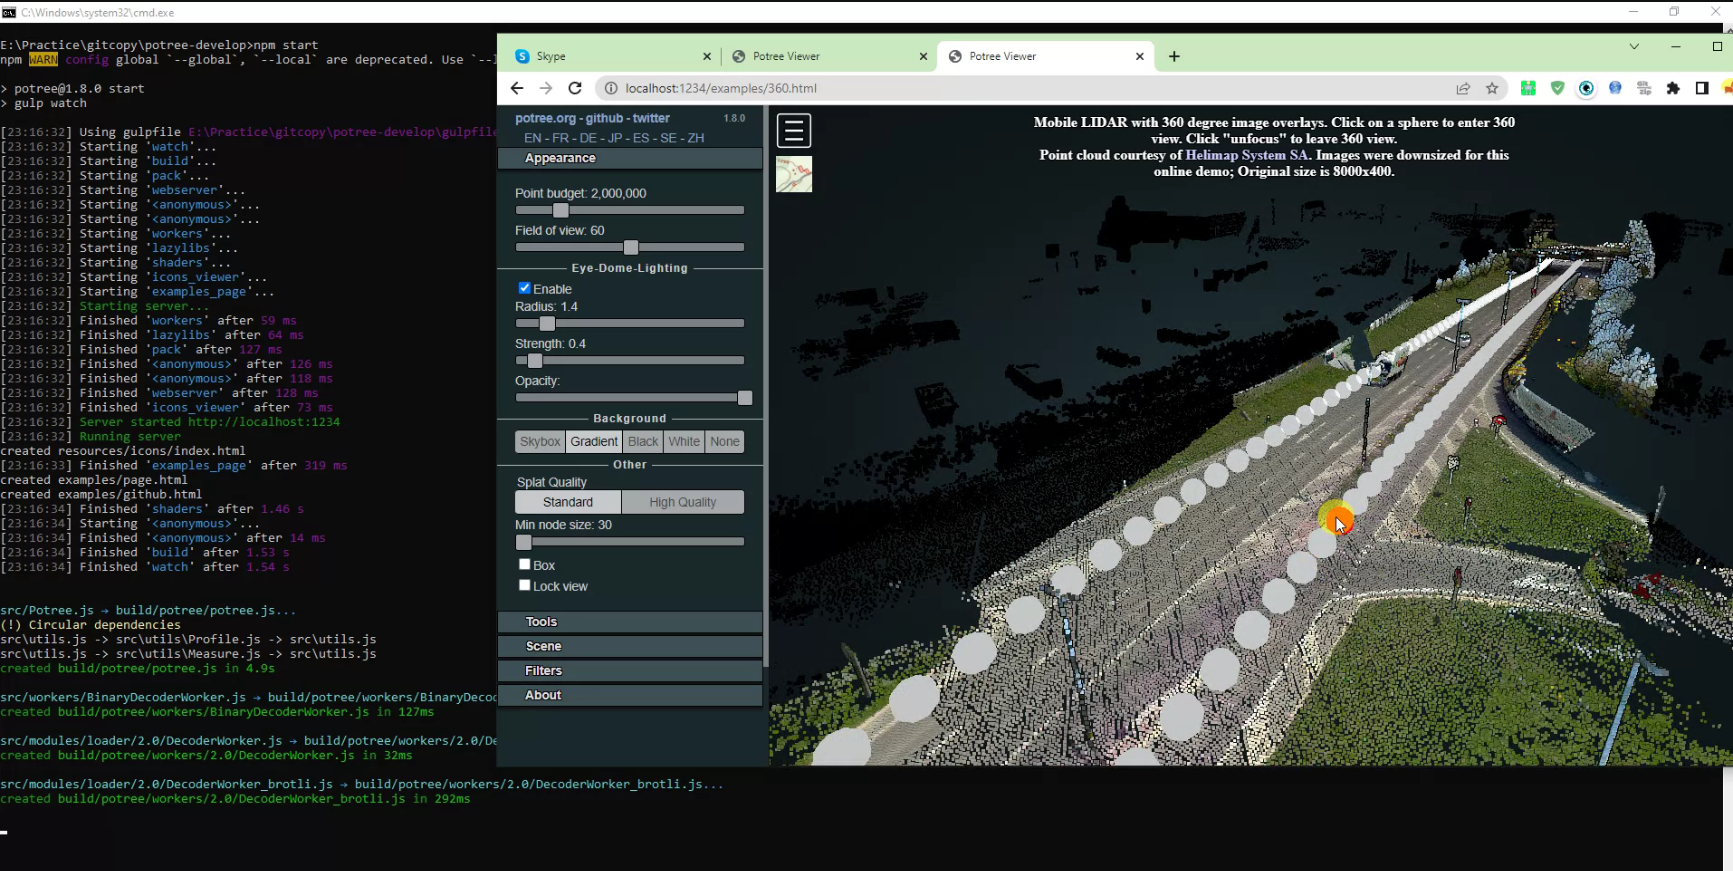Set background to White
This screenshot has height=871, width=1733.
tap(684, 442)
